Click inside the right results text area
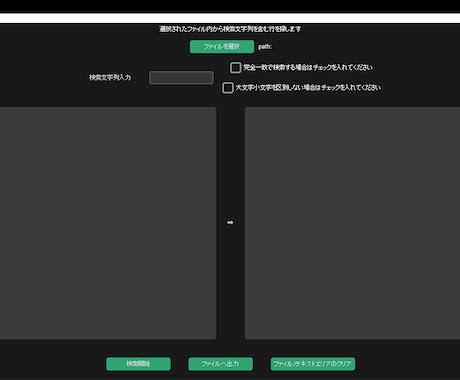This screenshot has height=380, width=460. [352, 223]
